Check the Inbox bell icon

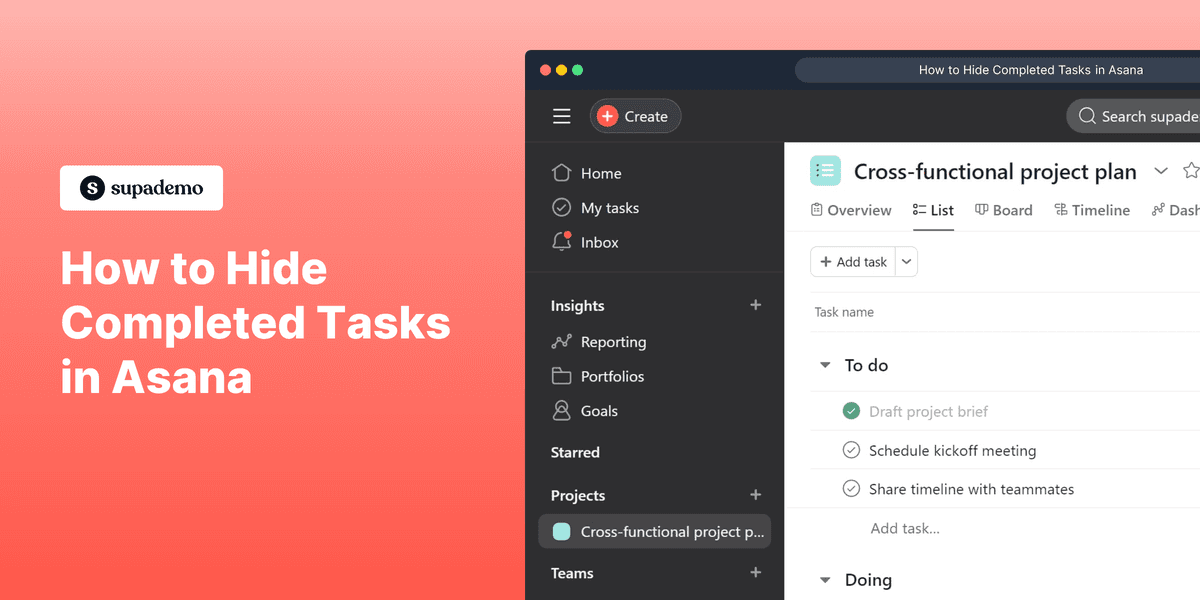(563, 241)
